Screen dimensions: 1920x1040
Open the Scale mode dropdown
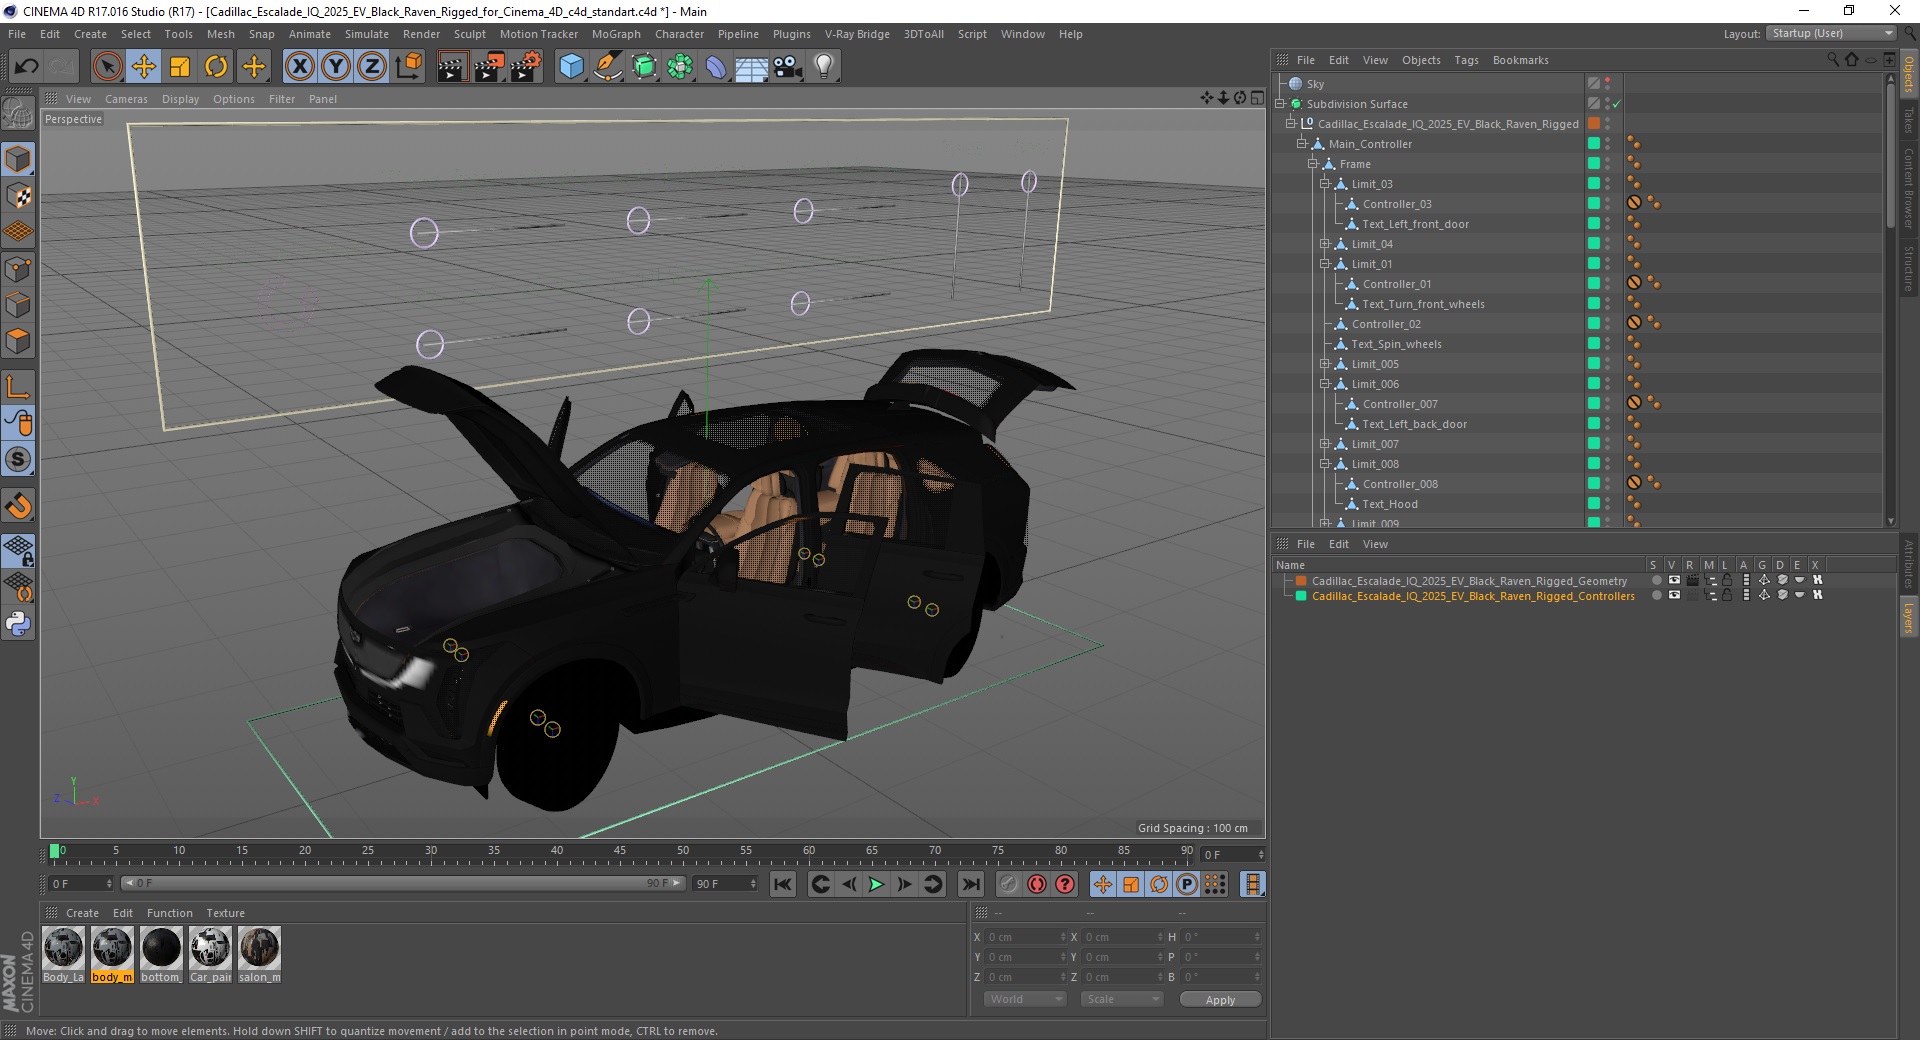(1122, 999)
